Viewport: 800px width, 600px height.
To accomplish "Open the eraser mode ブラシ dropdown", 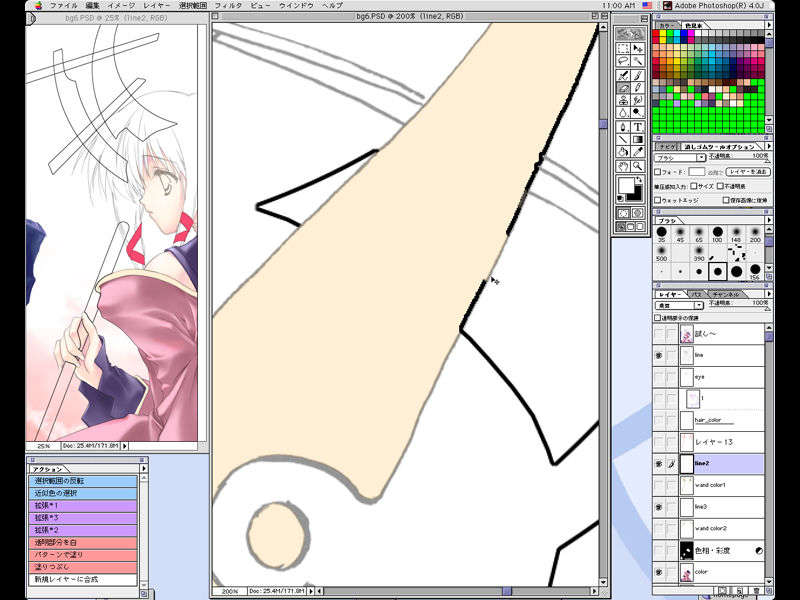I will click(680, 158).
